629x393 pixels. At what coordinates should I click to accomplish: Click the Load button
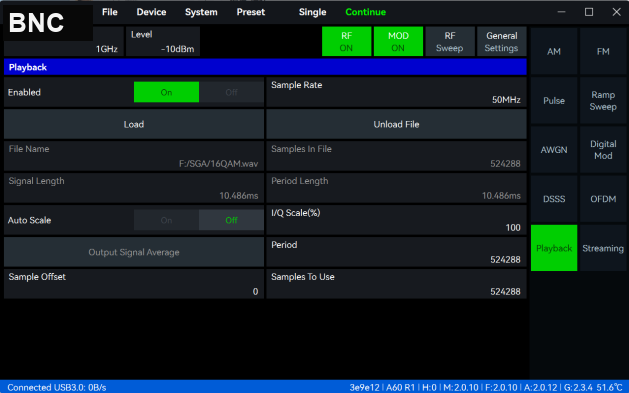tap(134, 124)
